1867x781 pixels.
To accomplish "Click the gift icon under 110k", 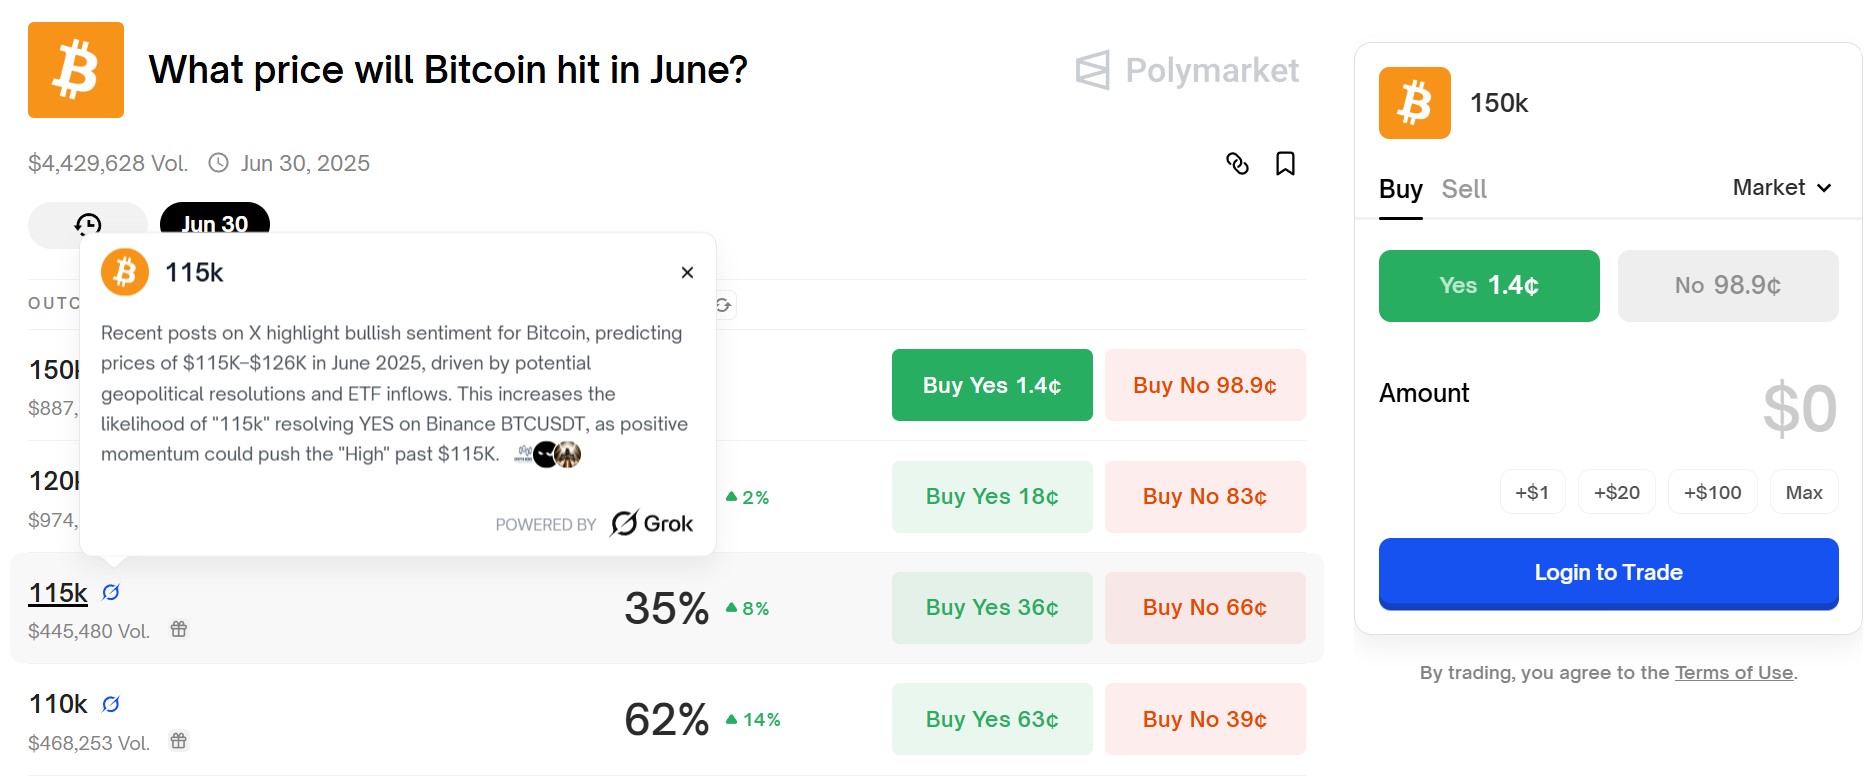I will coord(179,741).
